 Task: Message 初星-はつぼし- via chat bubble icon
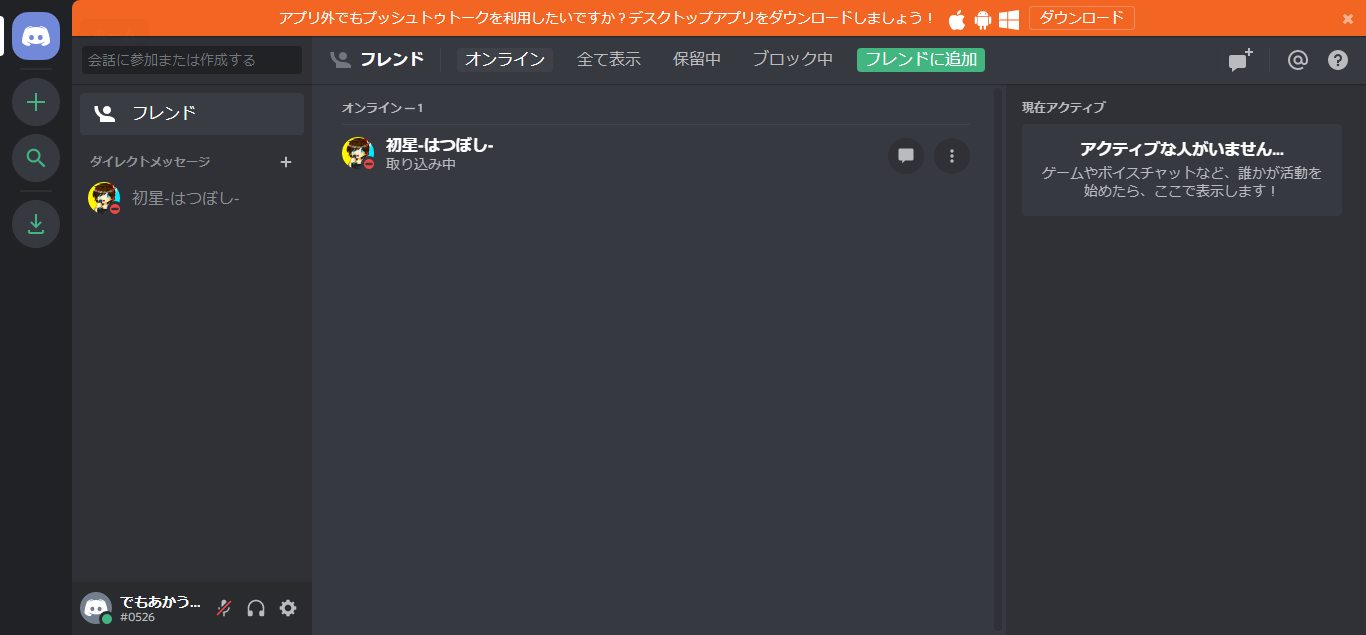tap(906, 156)
